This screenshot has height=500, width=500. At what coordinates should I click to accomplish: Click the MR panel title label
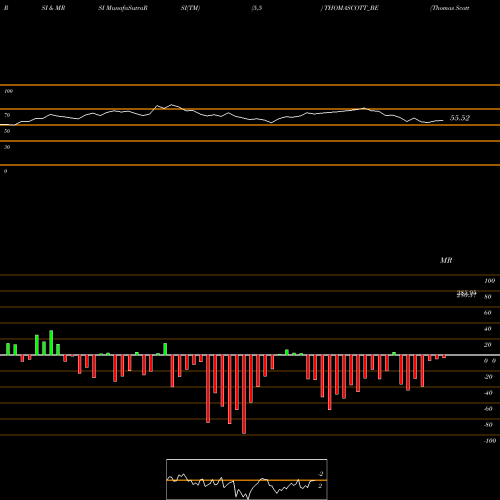point(446,260)
